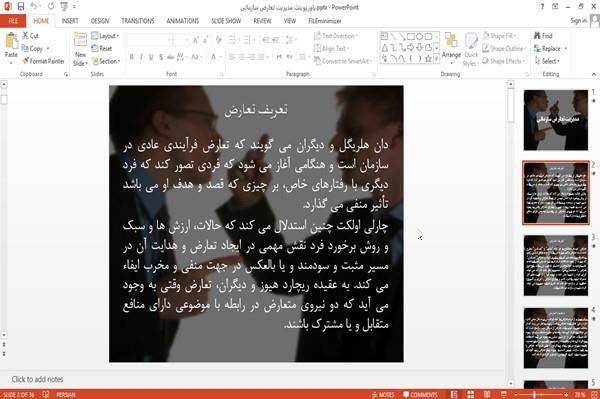Toggle text Shadow formatting
Viewport: 600px width, 399px height.
(161, 57)
